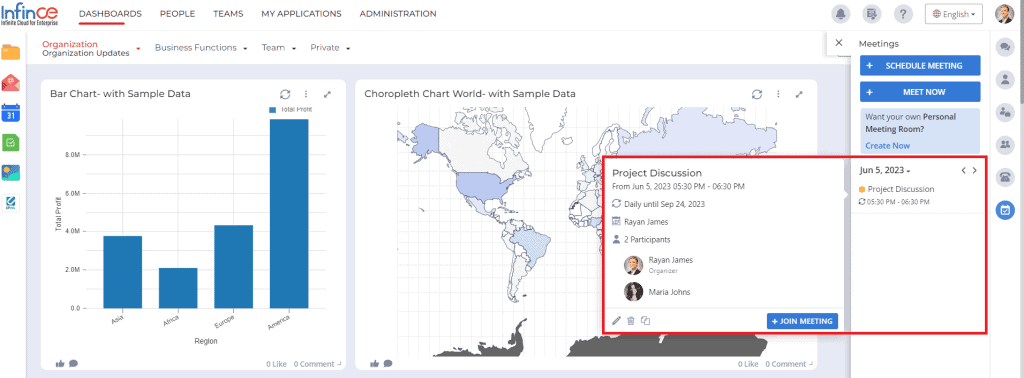Open the ADMINISTRATION menu tab
Image resolution: width=1024 pixels, height=378 pixels.
[398, 14]
